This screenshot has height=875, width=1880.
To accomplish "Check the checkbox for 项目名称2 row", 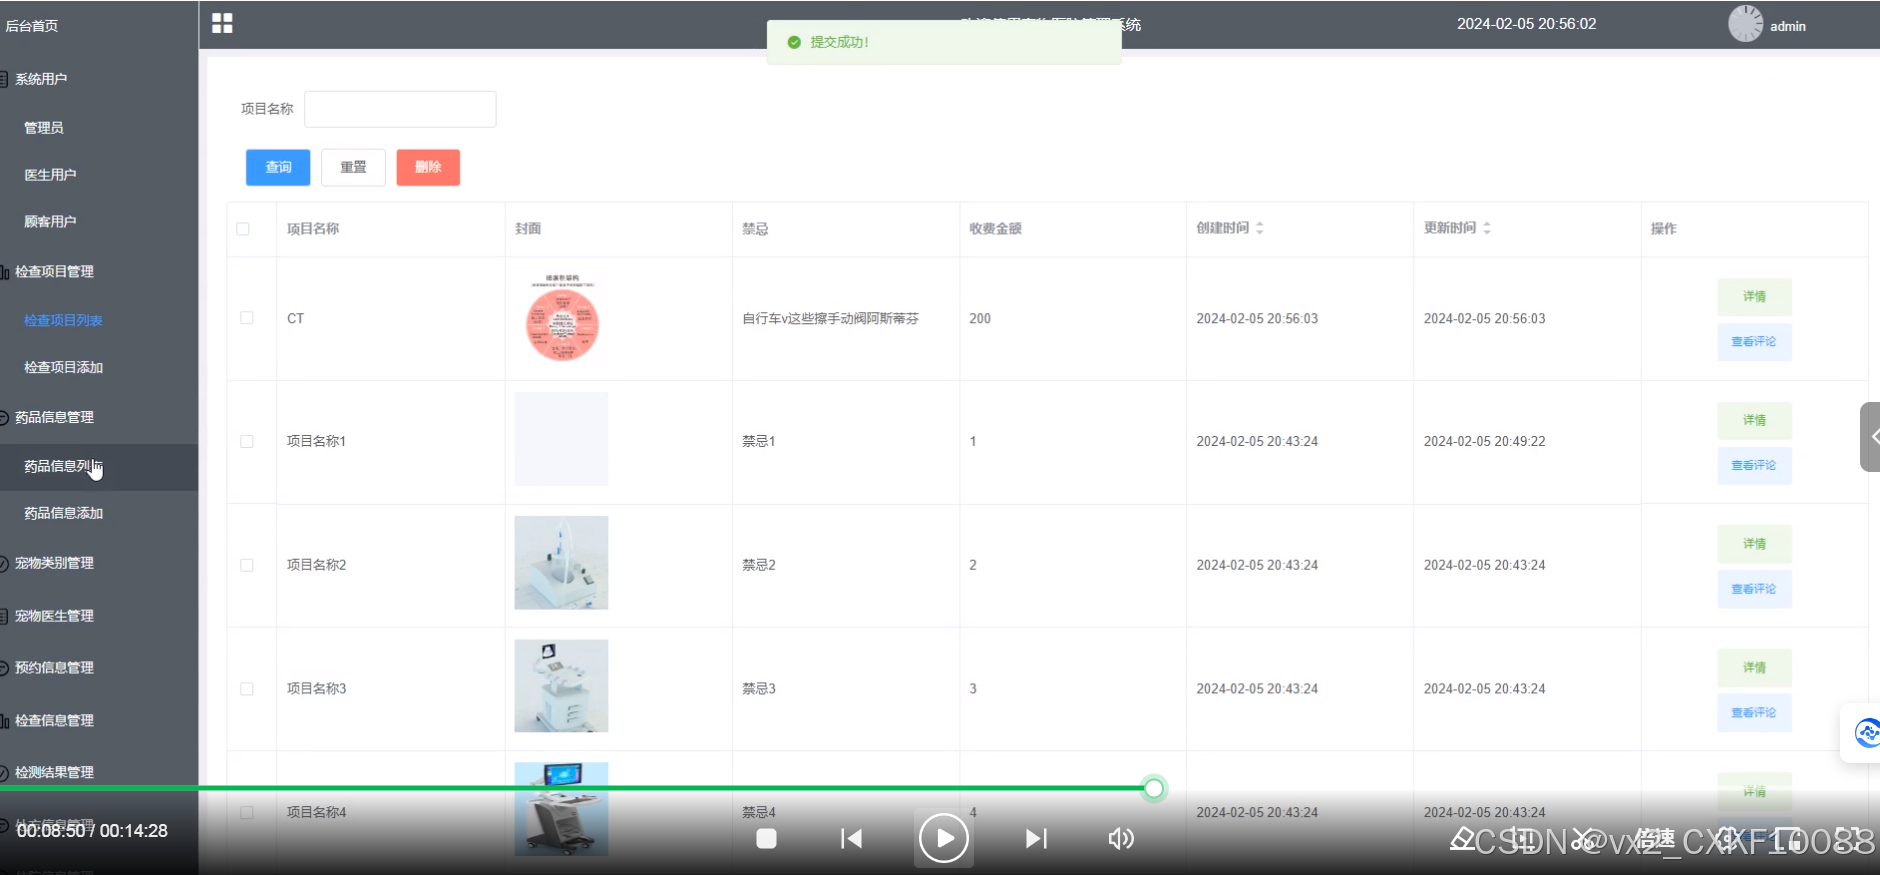I will point(247,565).
